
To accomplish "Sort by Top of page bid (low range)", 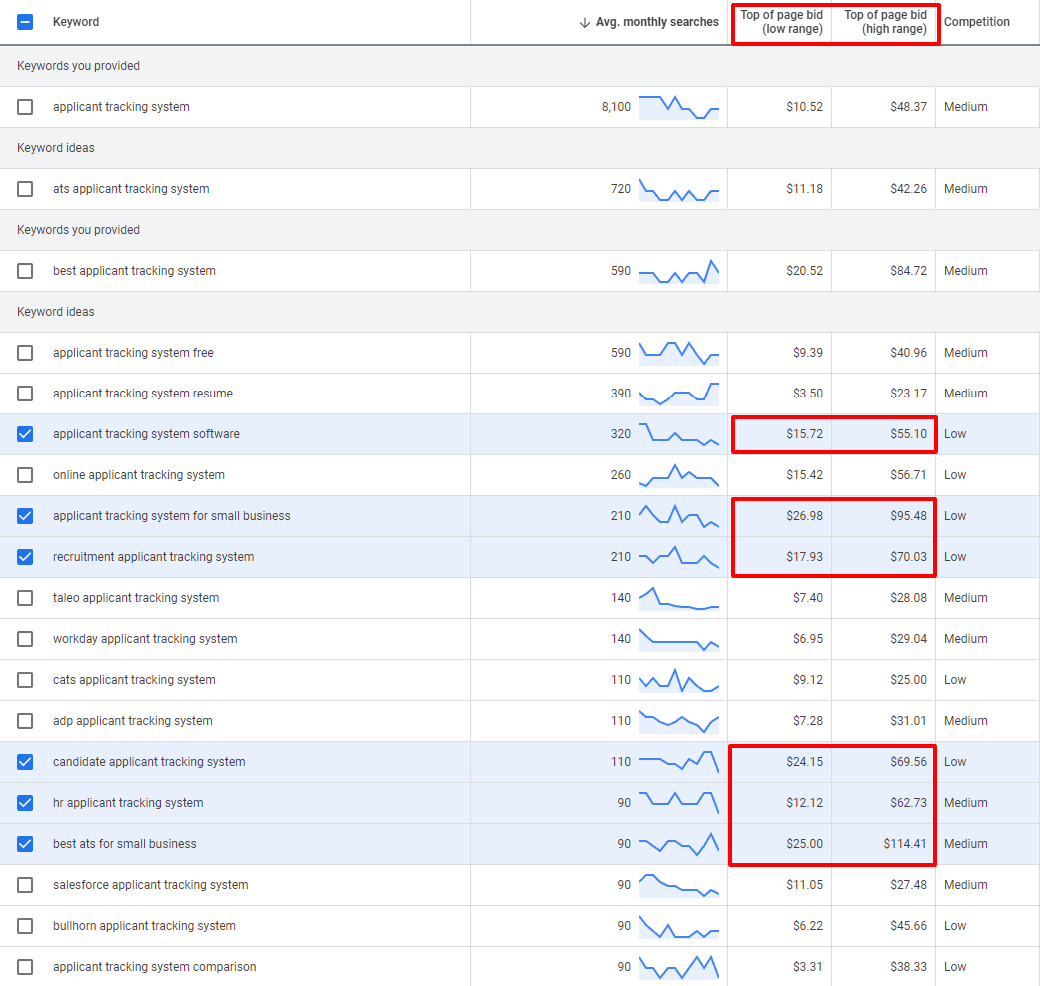I will [782, 22].
